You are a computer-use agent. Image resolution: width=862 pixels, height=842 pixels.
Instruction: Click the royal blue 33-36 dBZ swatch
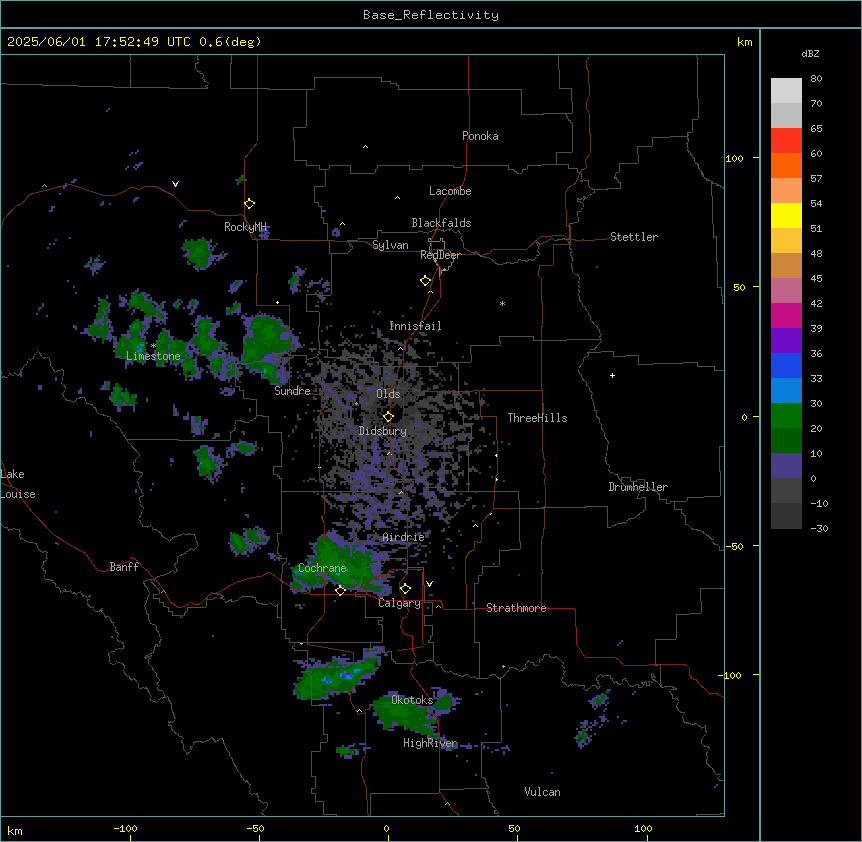tap(786, 365)
